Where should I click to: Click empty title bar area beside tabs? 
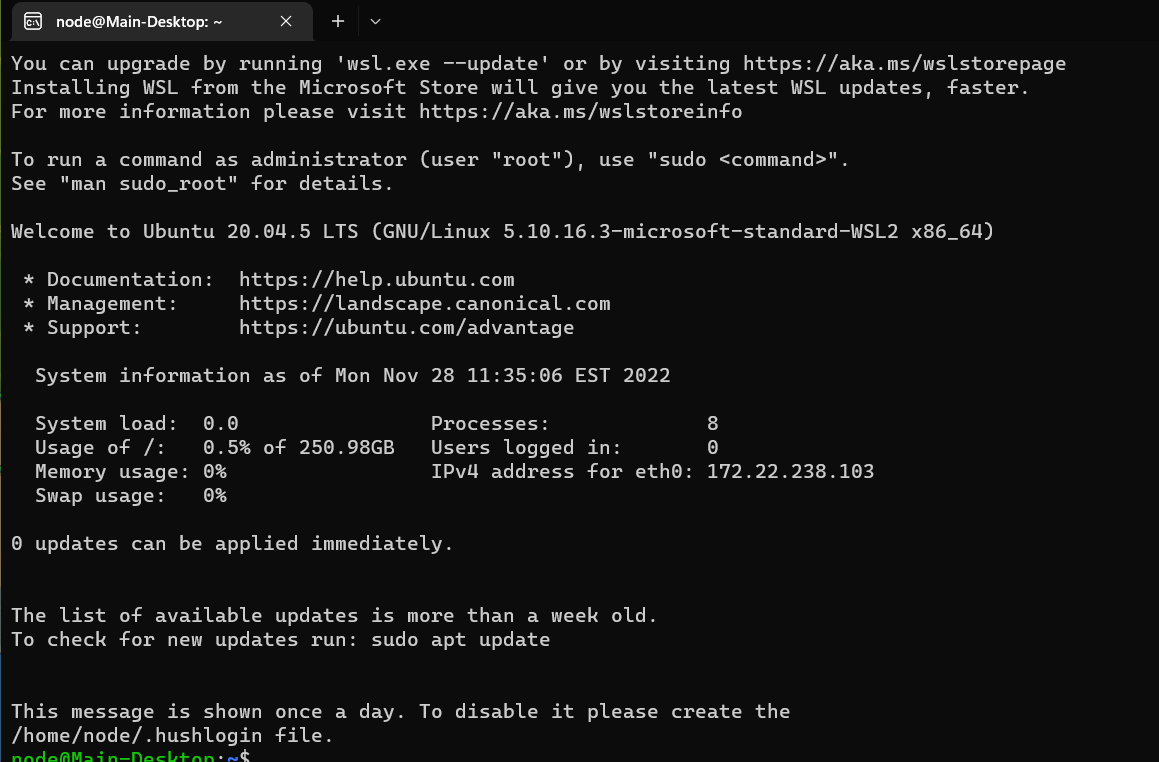click(x=769, y=21)
